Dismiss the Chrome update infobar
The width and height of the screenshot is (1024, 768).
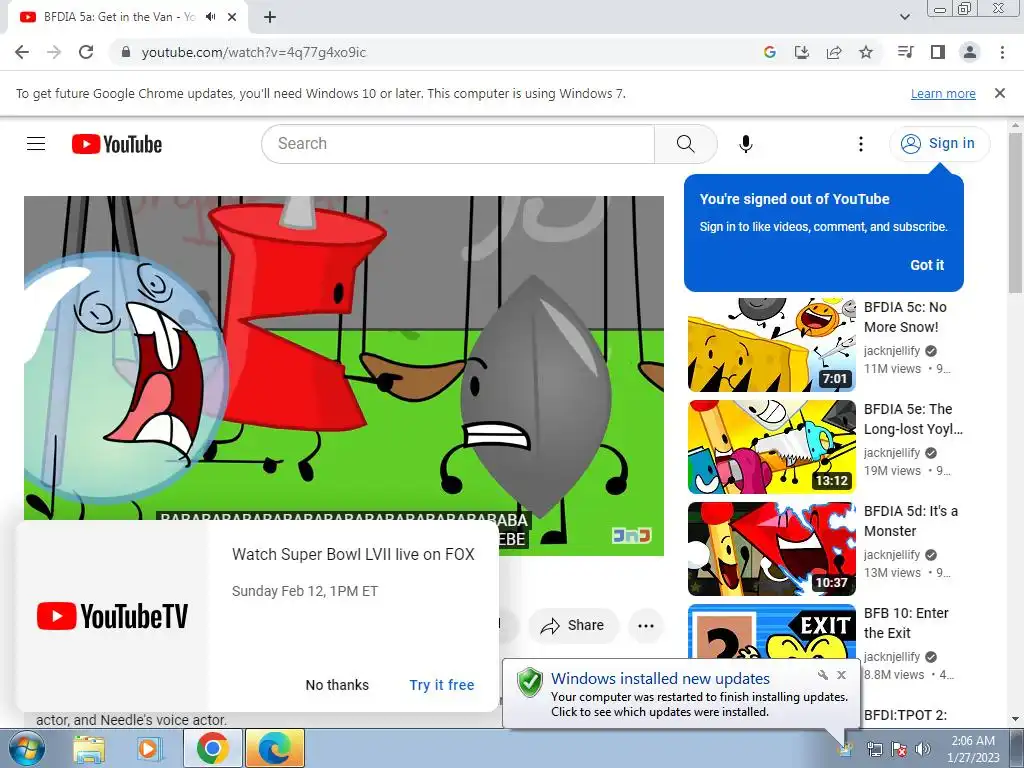coord(999,93)
